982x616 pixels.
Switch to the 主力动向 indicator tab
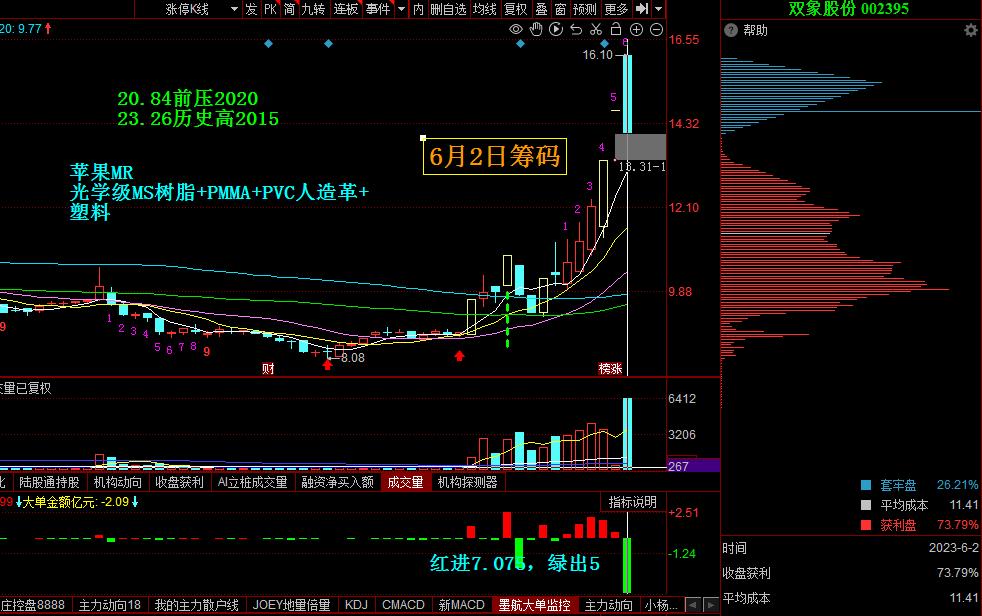point(608,605)
